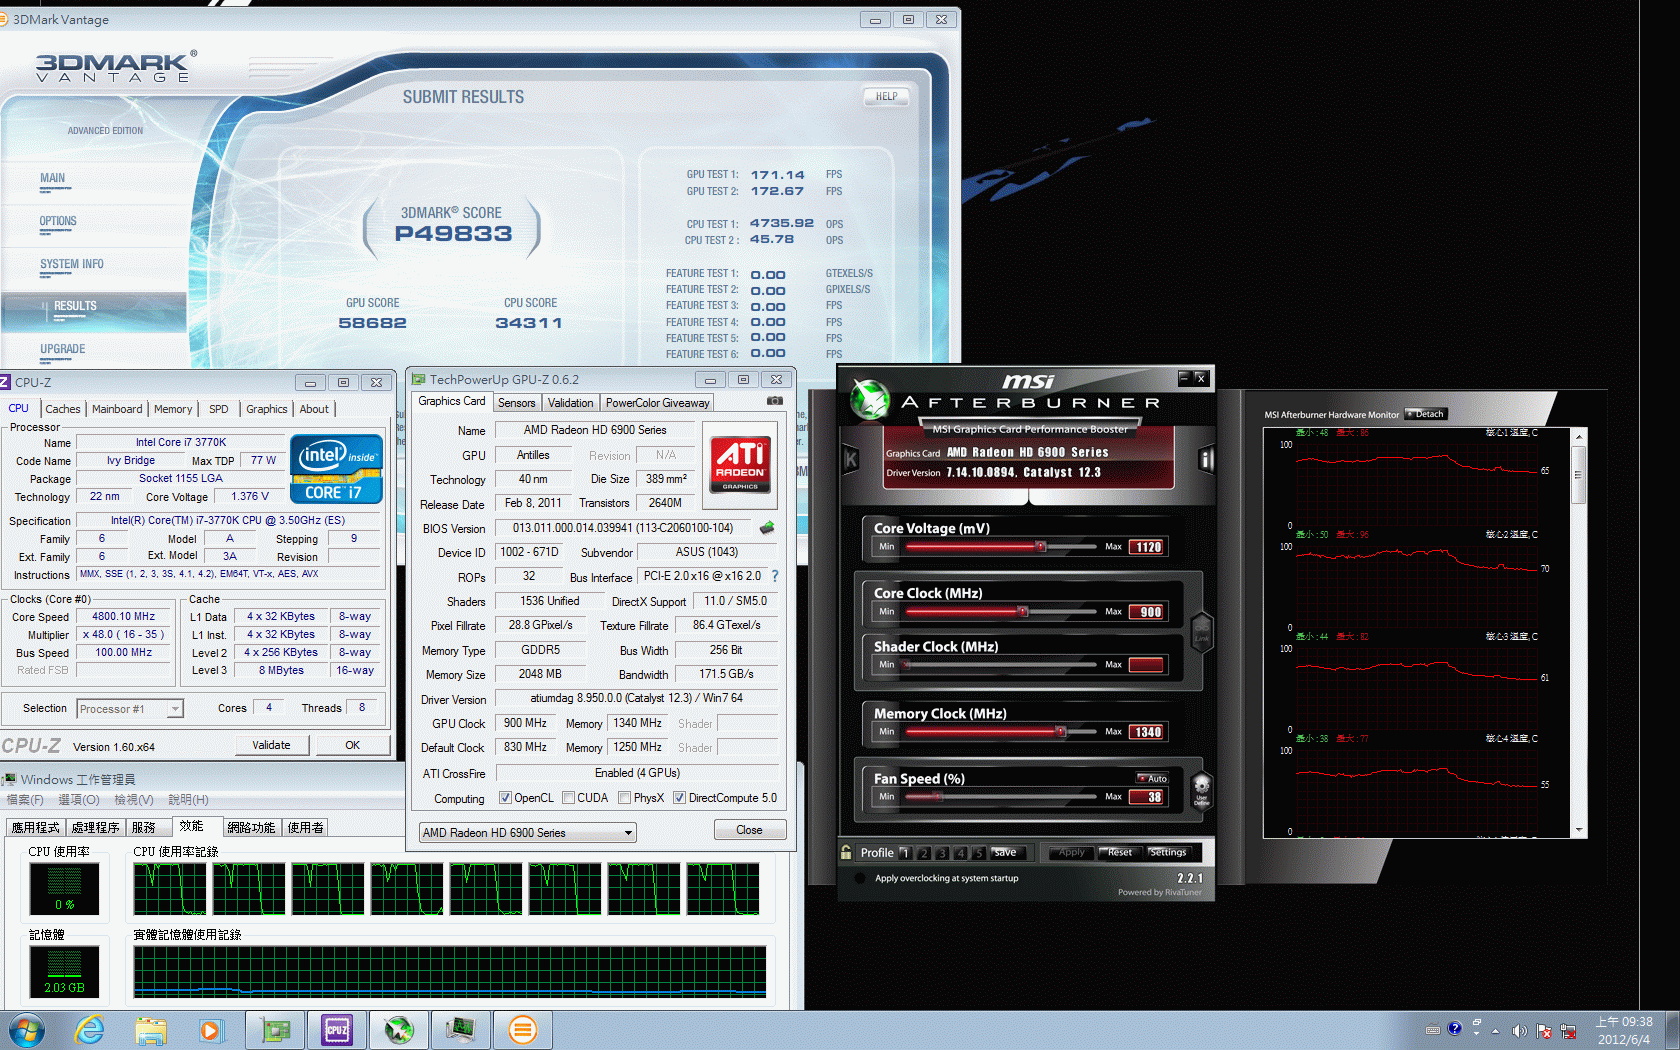Open the Windows Start orb
The image size is (1680, 1050).
pyautogui.click(x=26, y=1030)
